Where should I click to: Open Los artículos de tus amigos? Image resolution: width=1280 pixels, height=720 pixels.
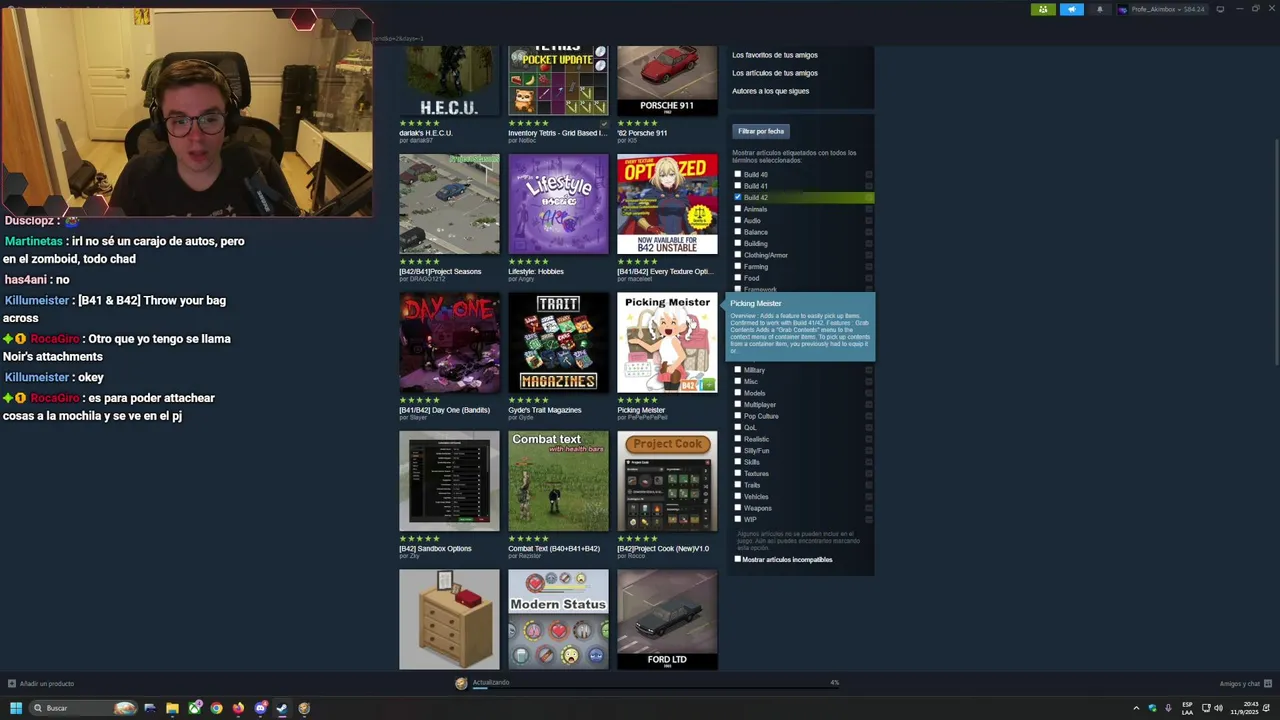coord(774,73)
